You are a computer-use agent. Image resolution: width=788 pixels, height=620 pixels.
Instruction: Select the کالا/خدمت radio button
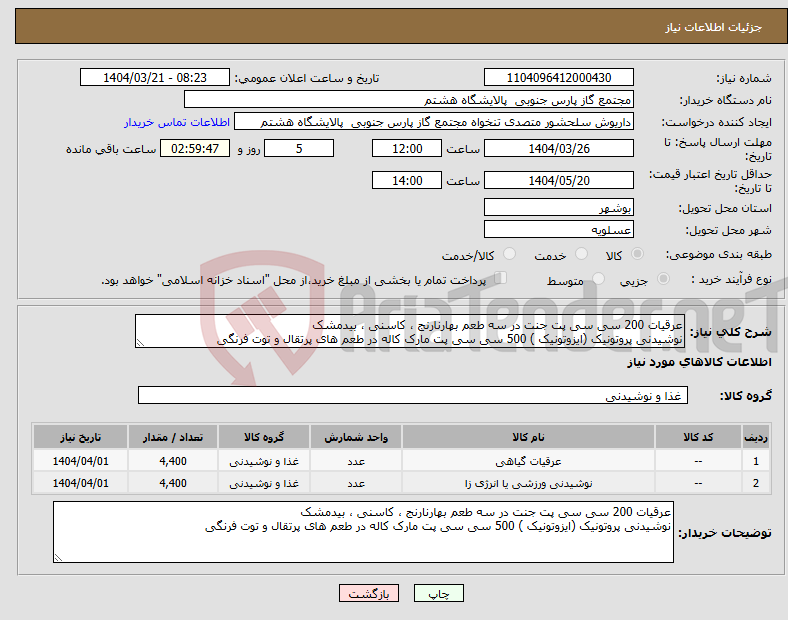(509, 254)
